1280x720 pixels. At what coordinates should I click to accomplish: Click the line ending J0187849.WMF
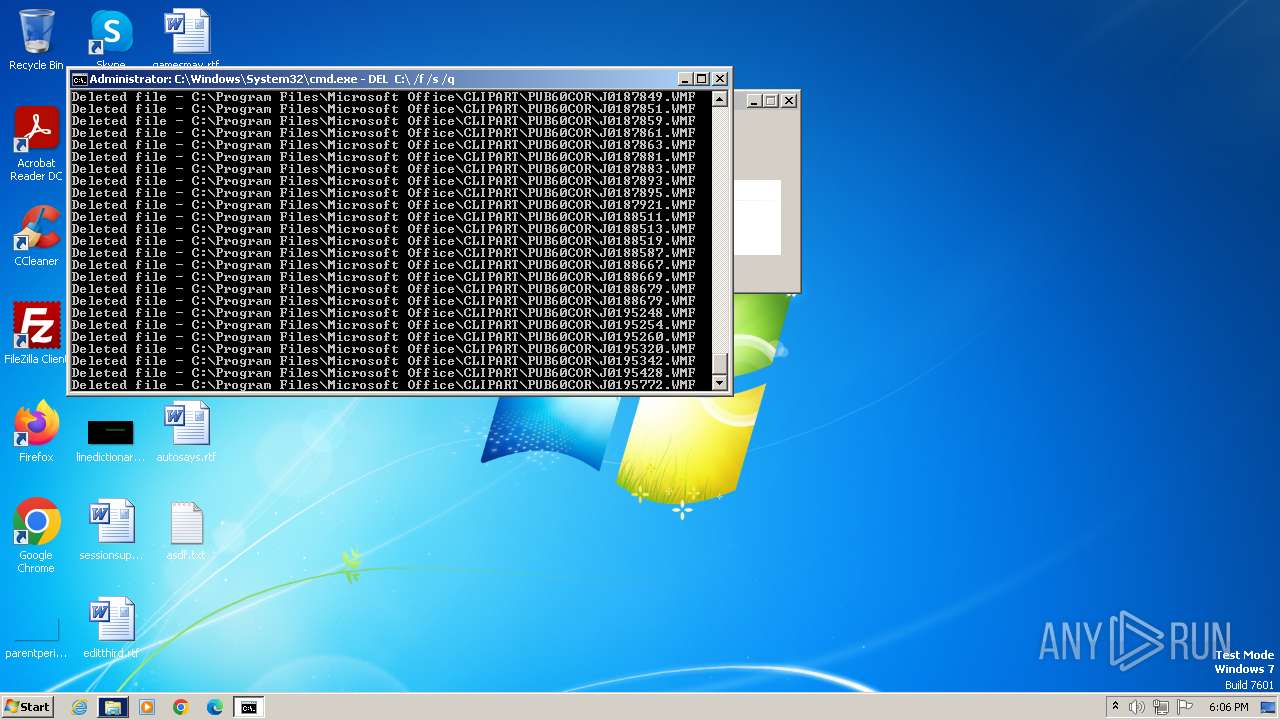tap(384, 97)
